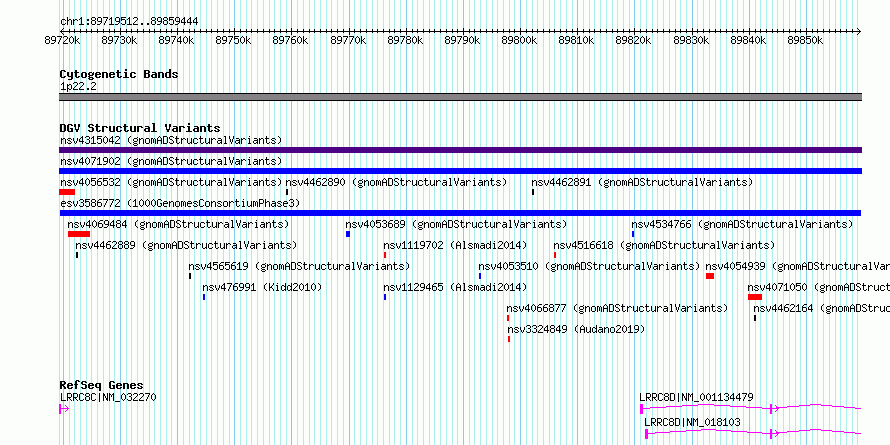The height and width of the screenshot is (445, 890).
Task: Open the nsv4066877 variant label
Action: coord(617,308)
